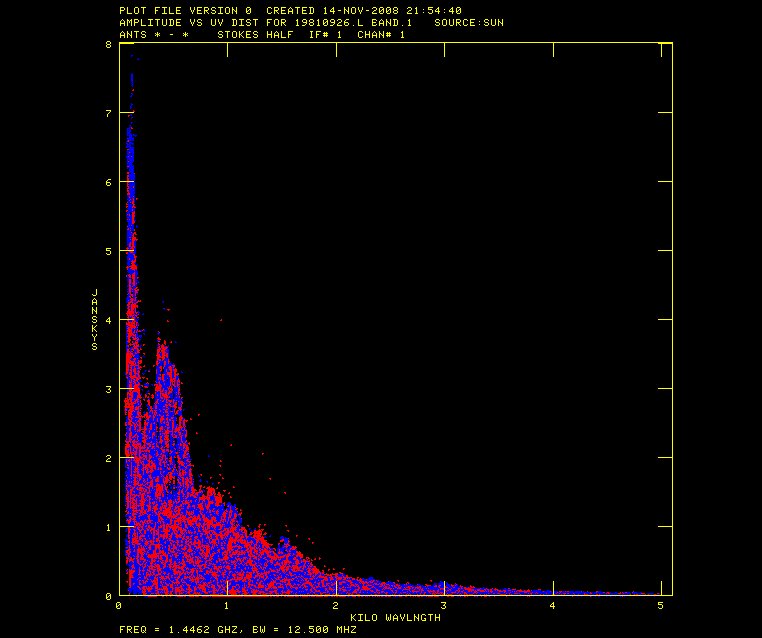
Task: Click the KILO WAVLNGTH x-axis label
Action: click(x=395, y=617)
